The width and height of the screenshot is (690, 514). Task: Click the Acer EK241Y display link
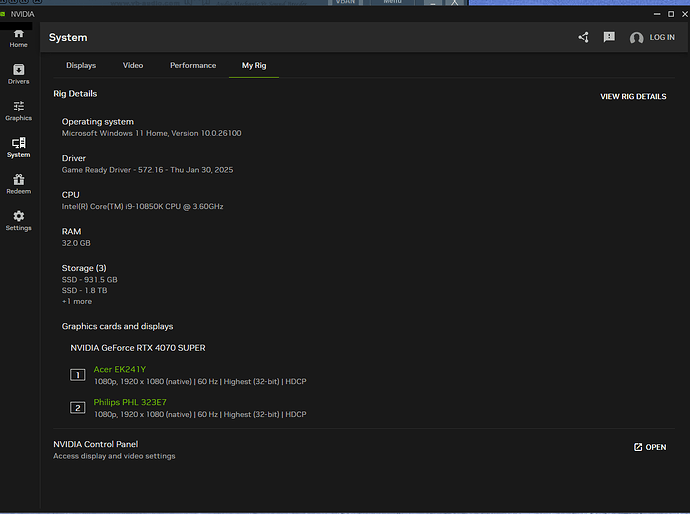coord(119,369)
